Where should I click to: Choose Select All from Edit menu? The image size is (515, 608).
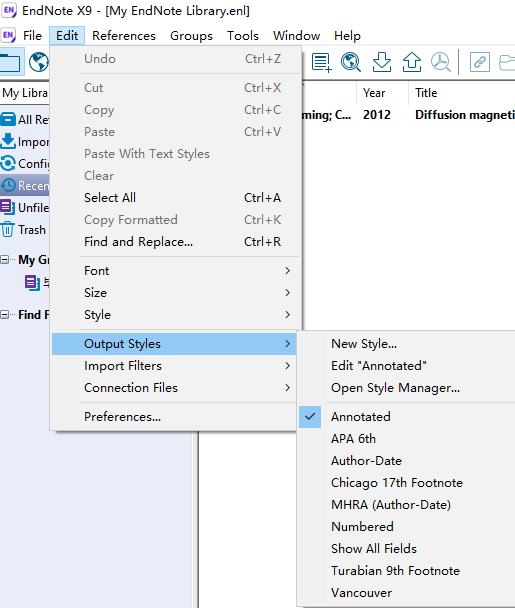(176, 198)
